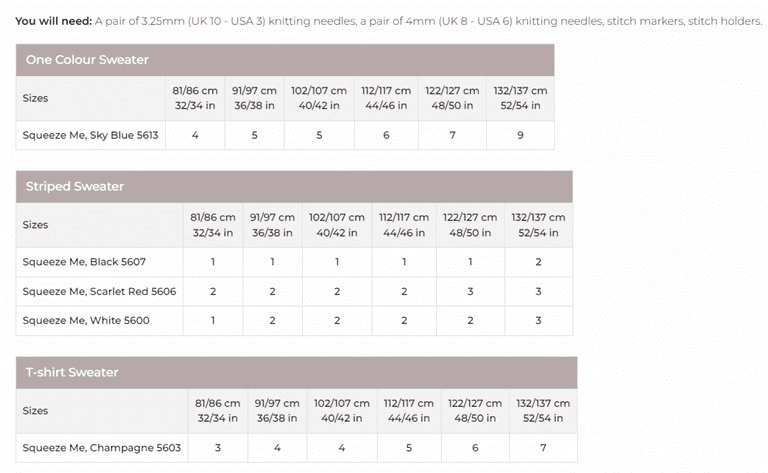Select the Squeeze Me, Black 5607 row label

[x=84, y=262]
